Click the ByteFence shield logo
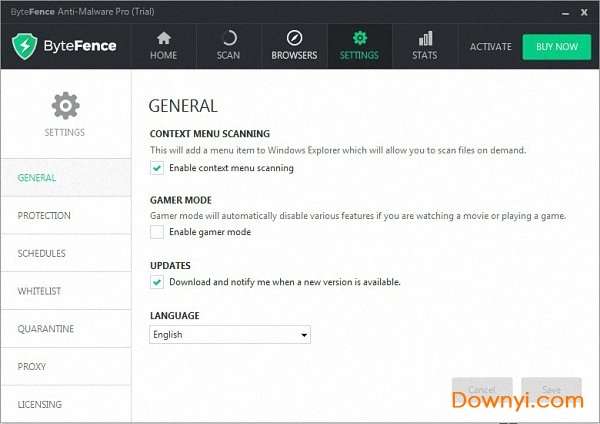 tap(25, 47)
